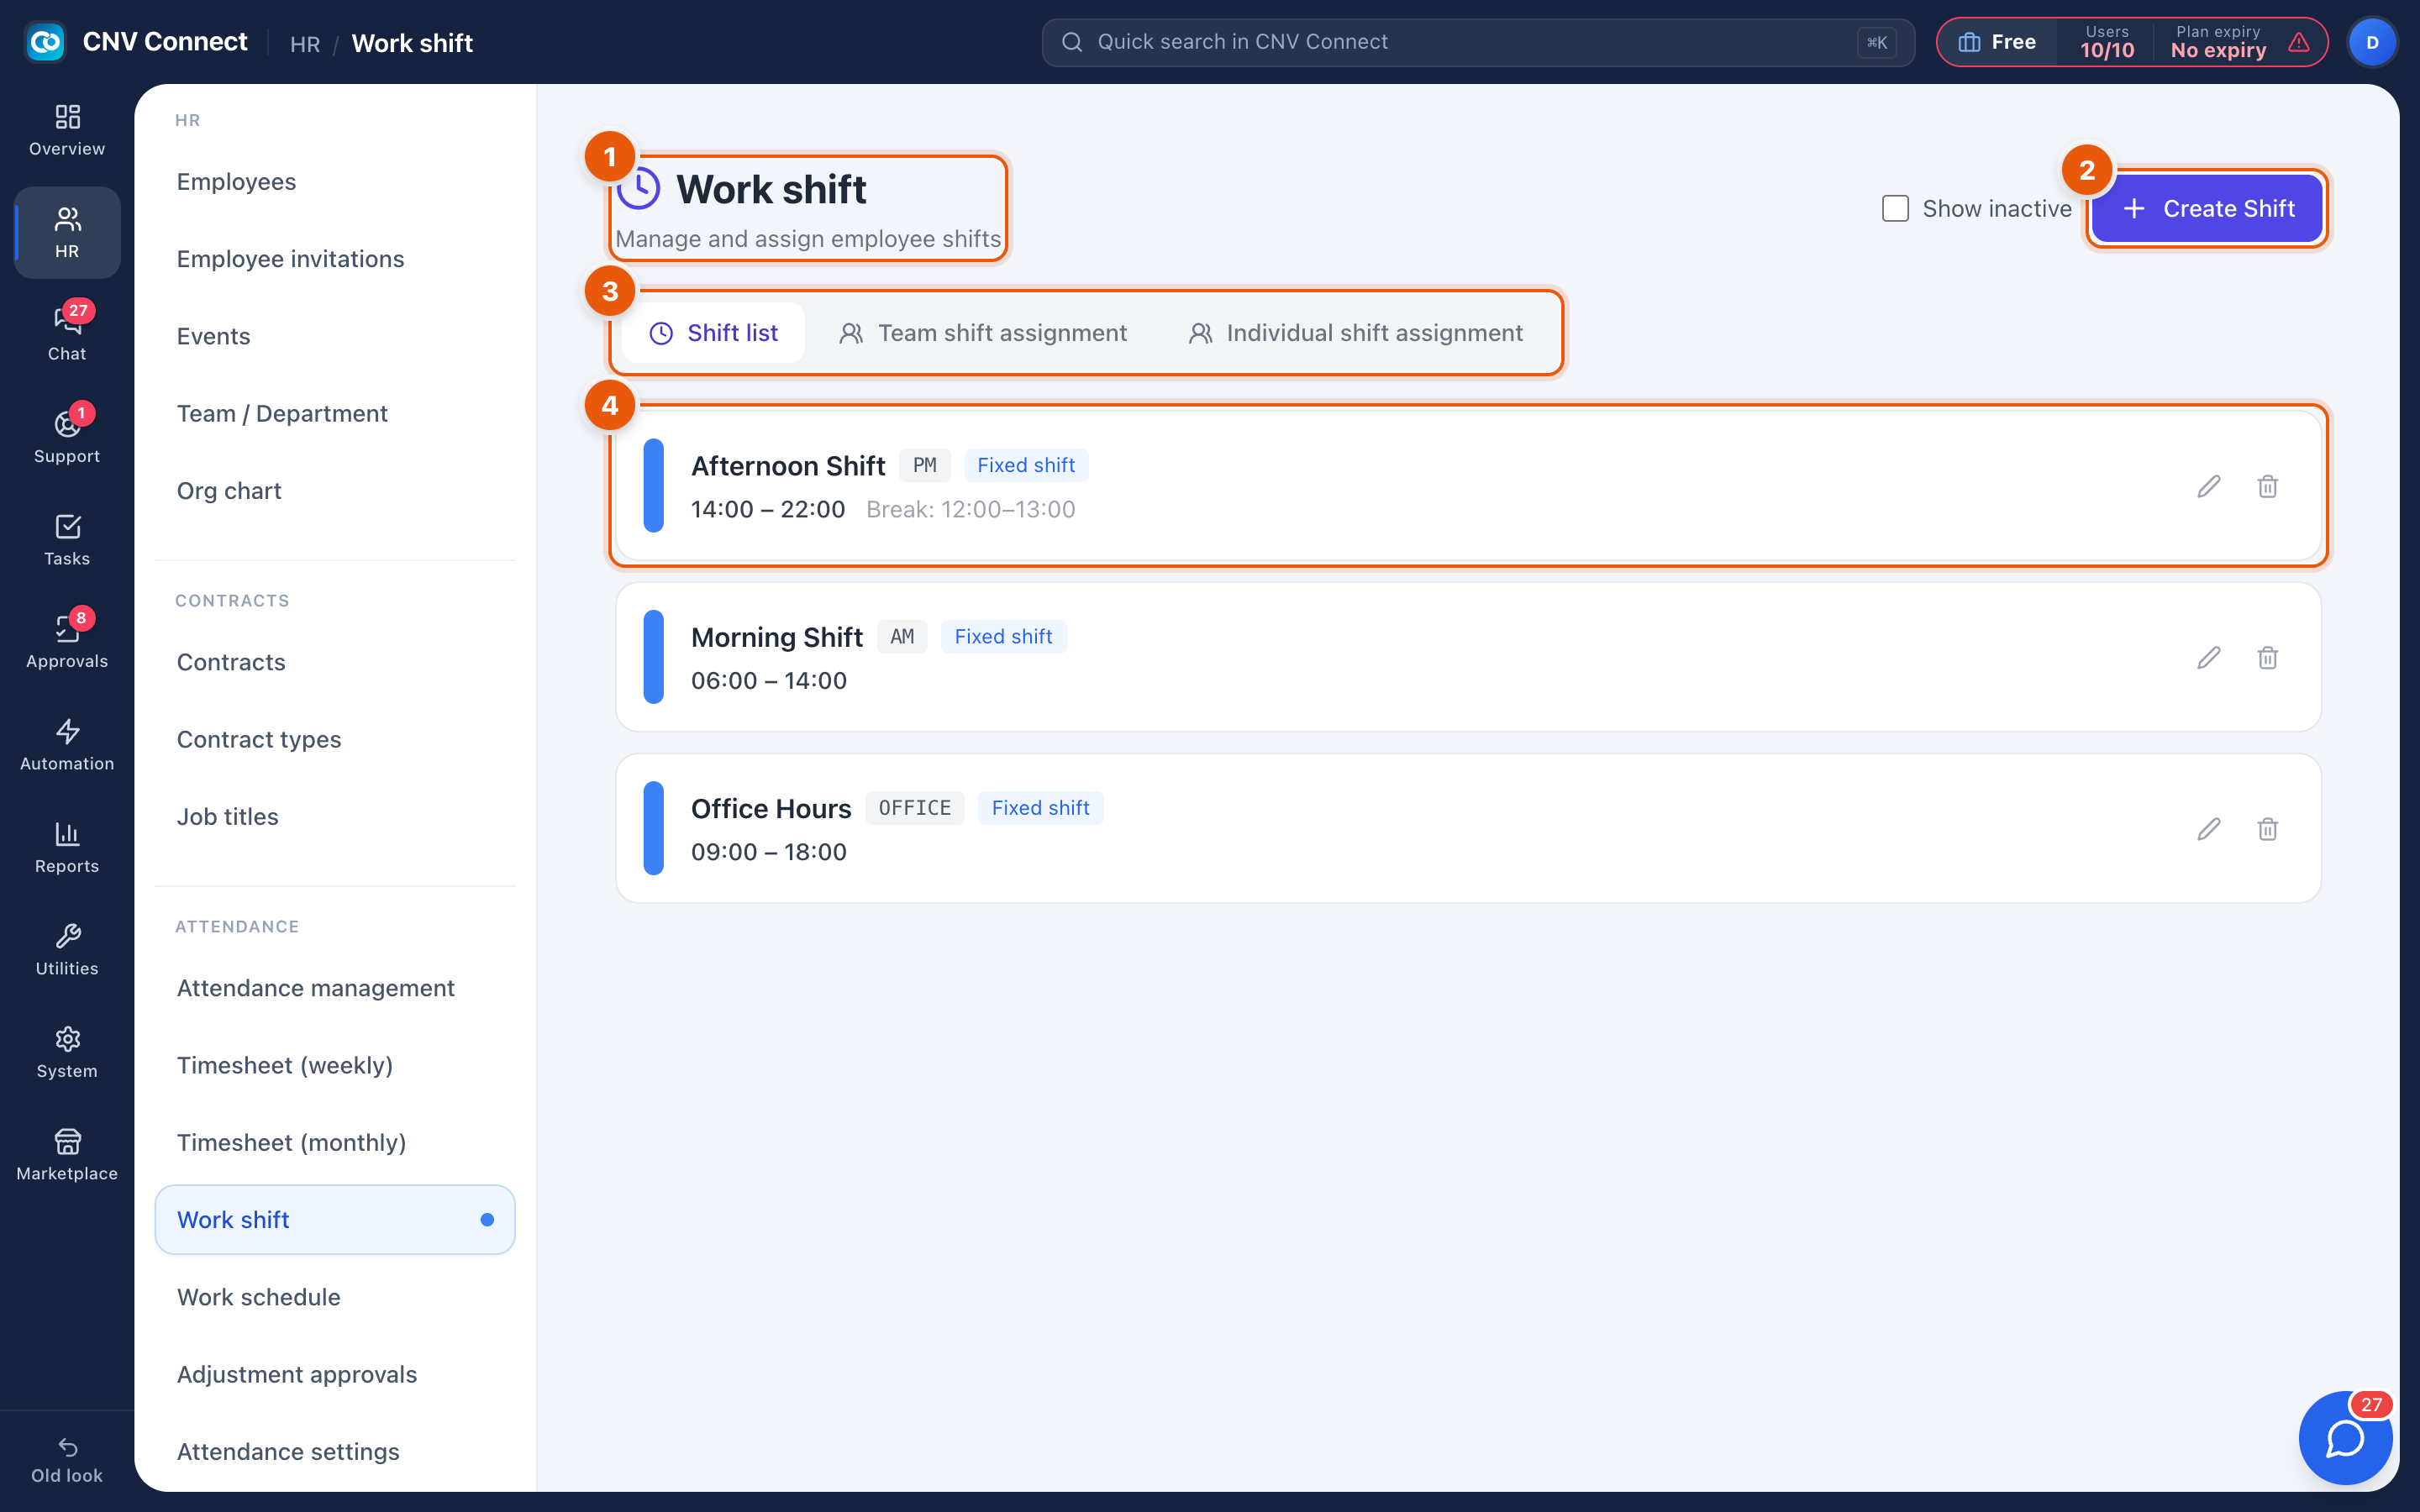Click HR in the breadcrumb
Viewport: 2420px width, 1512px height.
(305, 44)
